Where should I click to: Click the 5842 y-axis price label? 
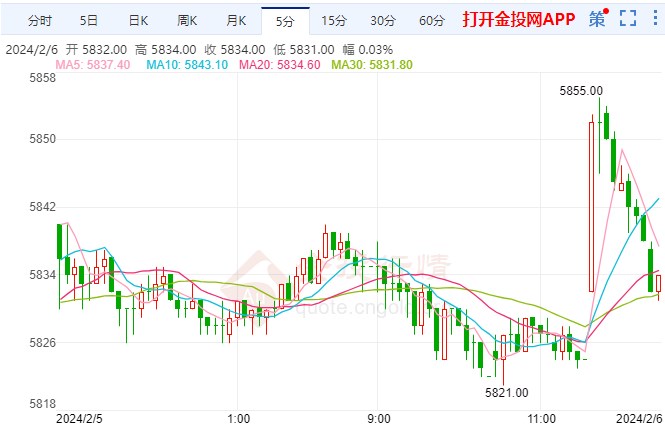click(42, 207)
